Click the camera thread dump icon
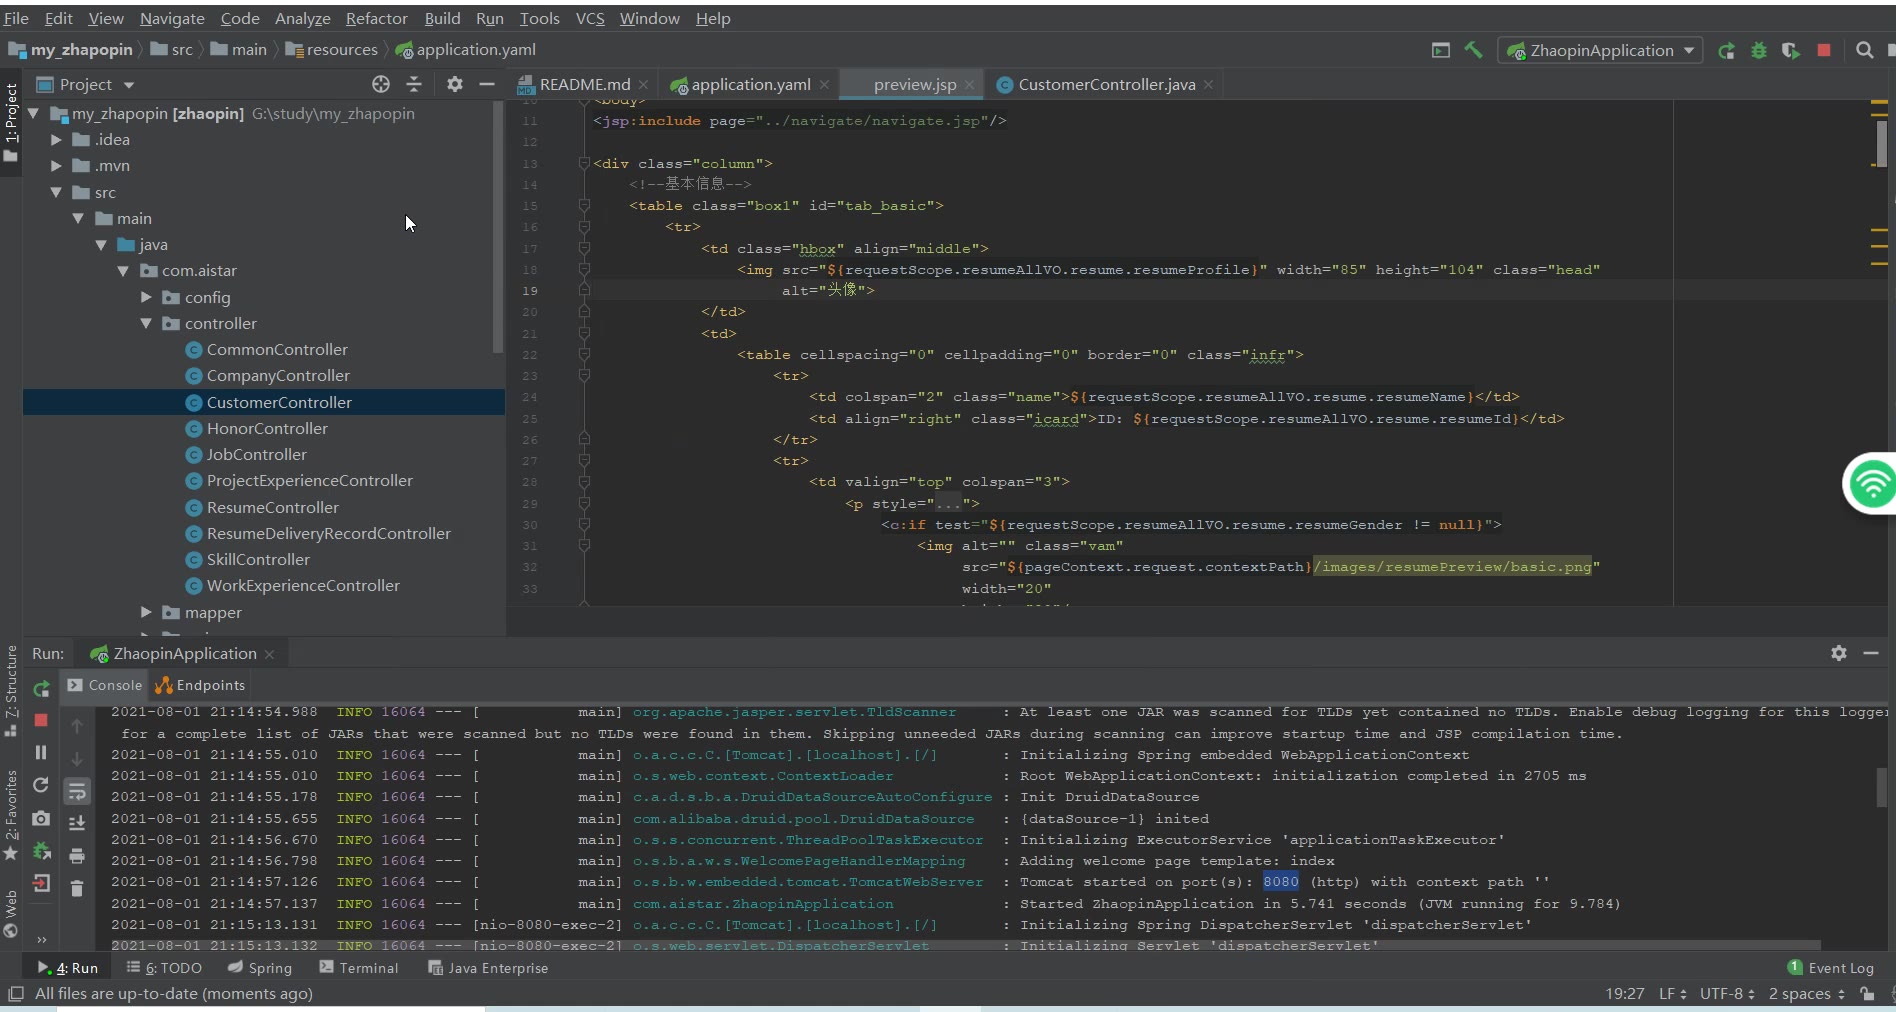 coord(41,818)
